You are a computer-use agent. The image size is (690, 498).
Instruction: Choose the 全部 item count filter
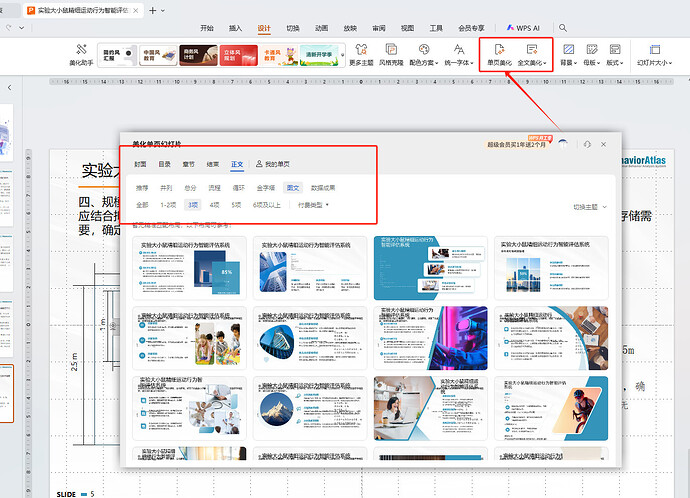coord(142,204)
